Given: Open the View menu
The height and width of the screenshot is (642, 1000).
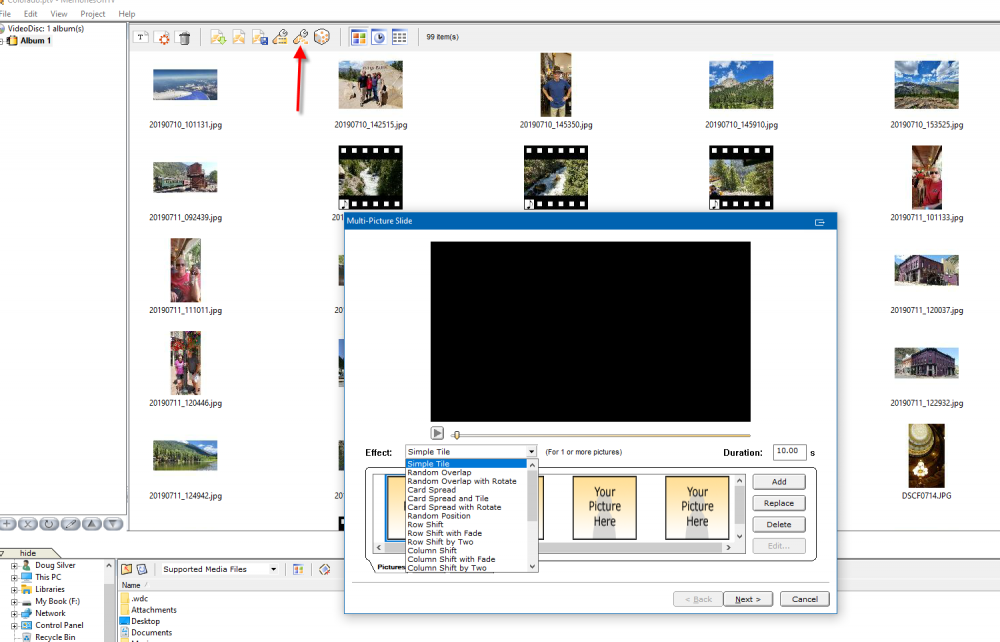Looking at the screenshot, I should 59,14.
